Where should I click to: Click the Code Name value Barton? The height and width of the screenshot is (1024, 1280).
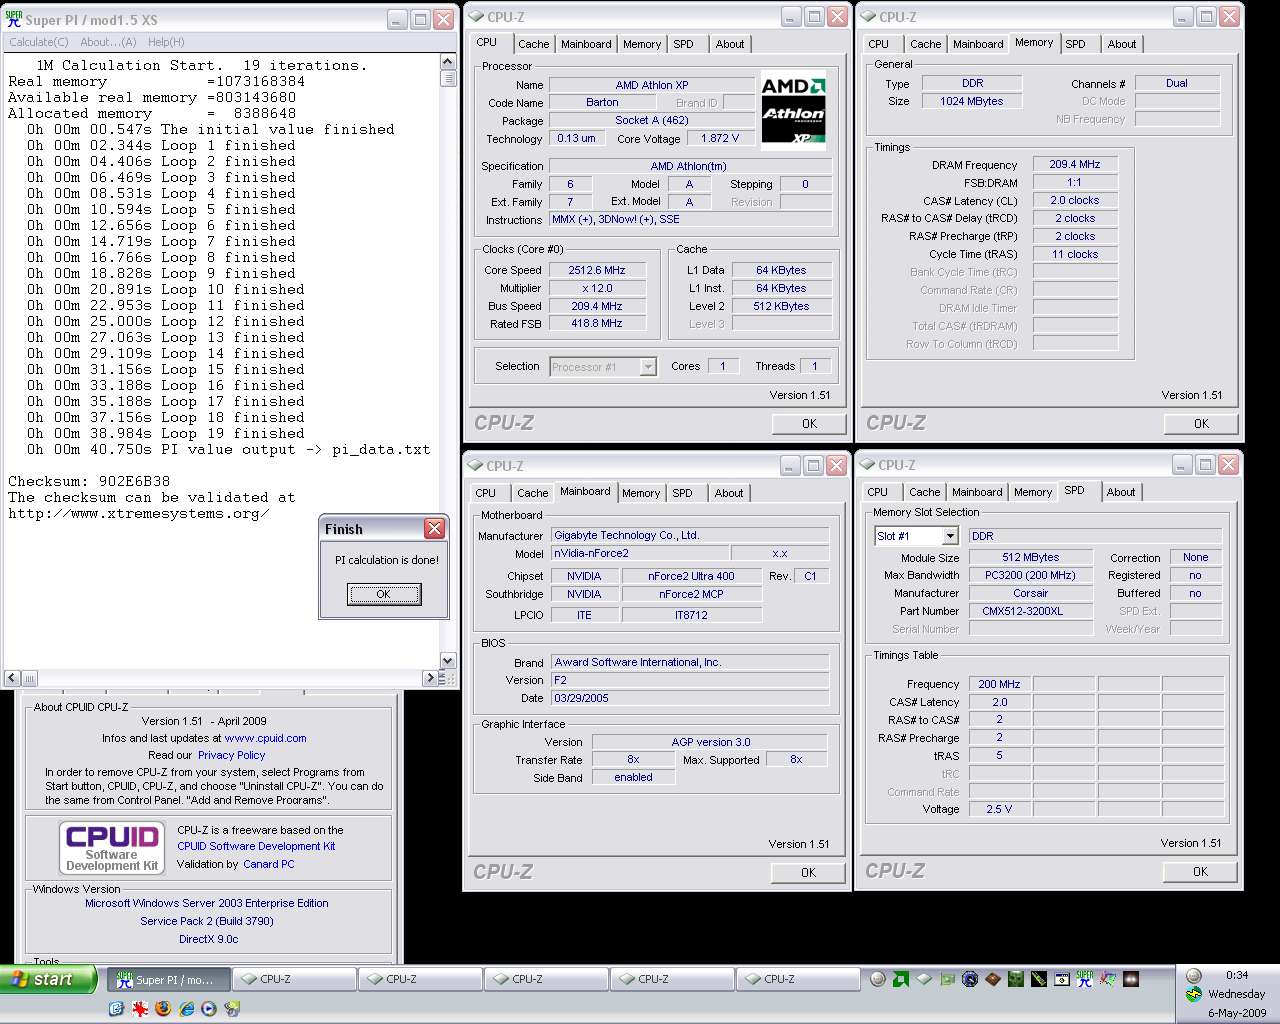pos(602,102)
